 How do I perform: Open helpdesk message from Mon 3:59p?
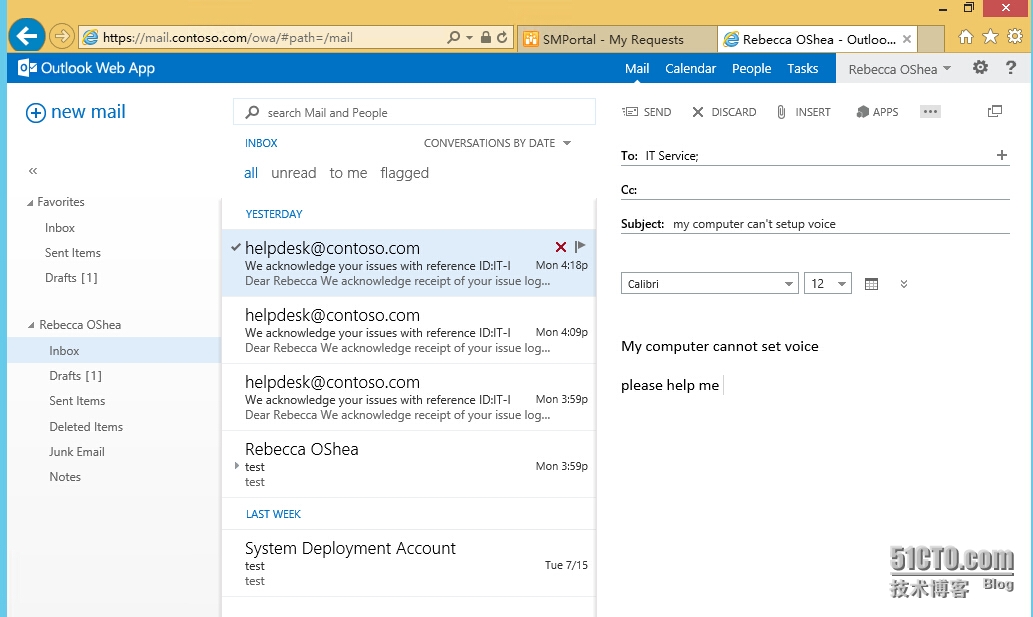409,398
